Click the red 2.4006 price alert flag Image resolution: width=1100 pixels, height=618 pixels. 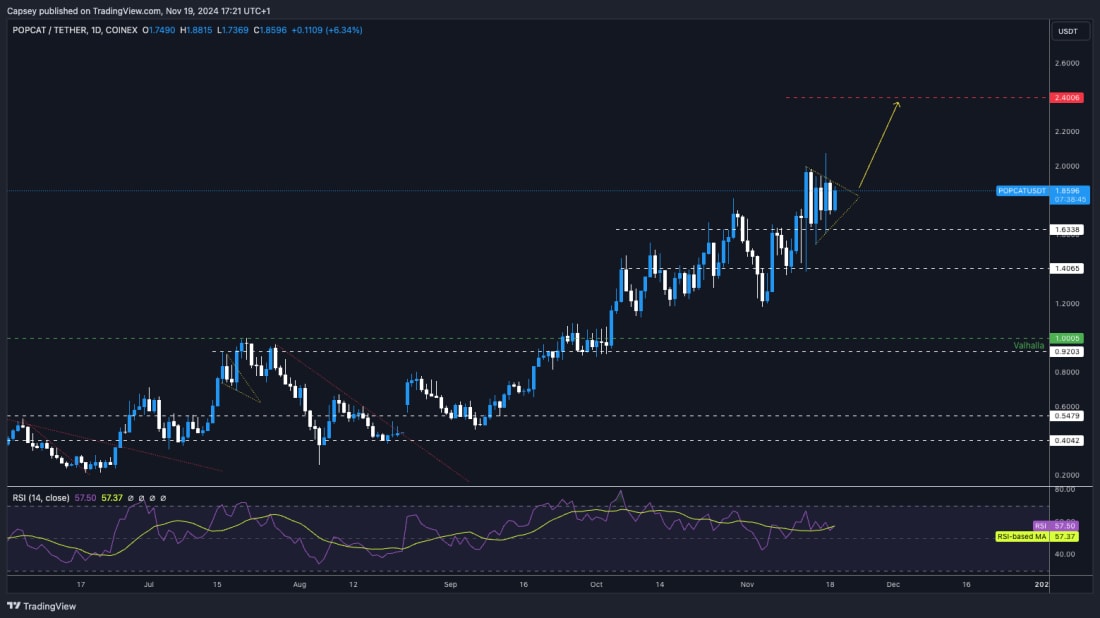(x=1065, y=97)
